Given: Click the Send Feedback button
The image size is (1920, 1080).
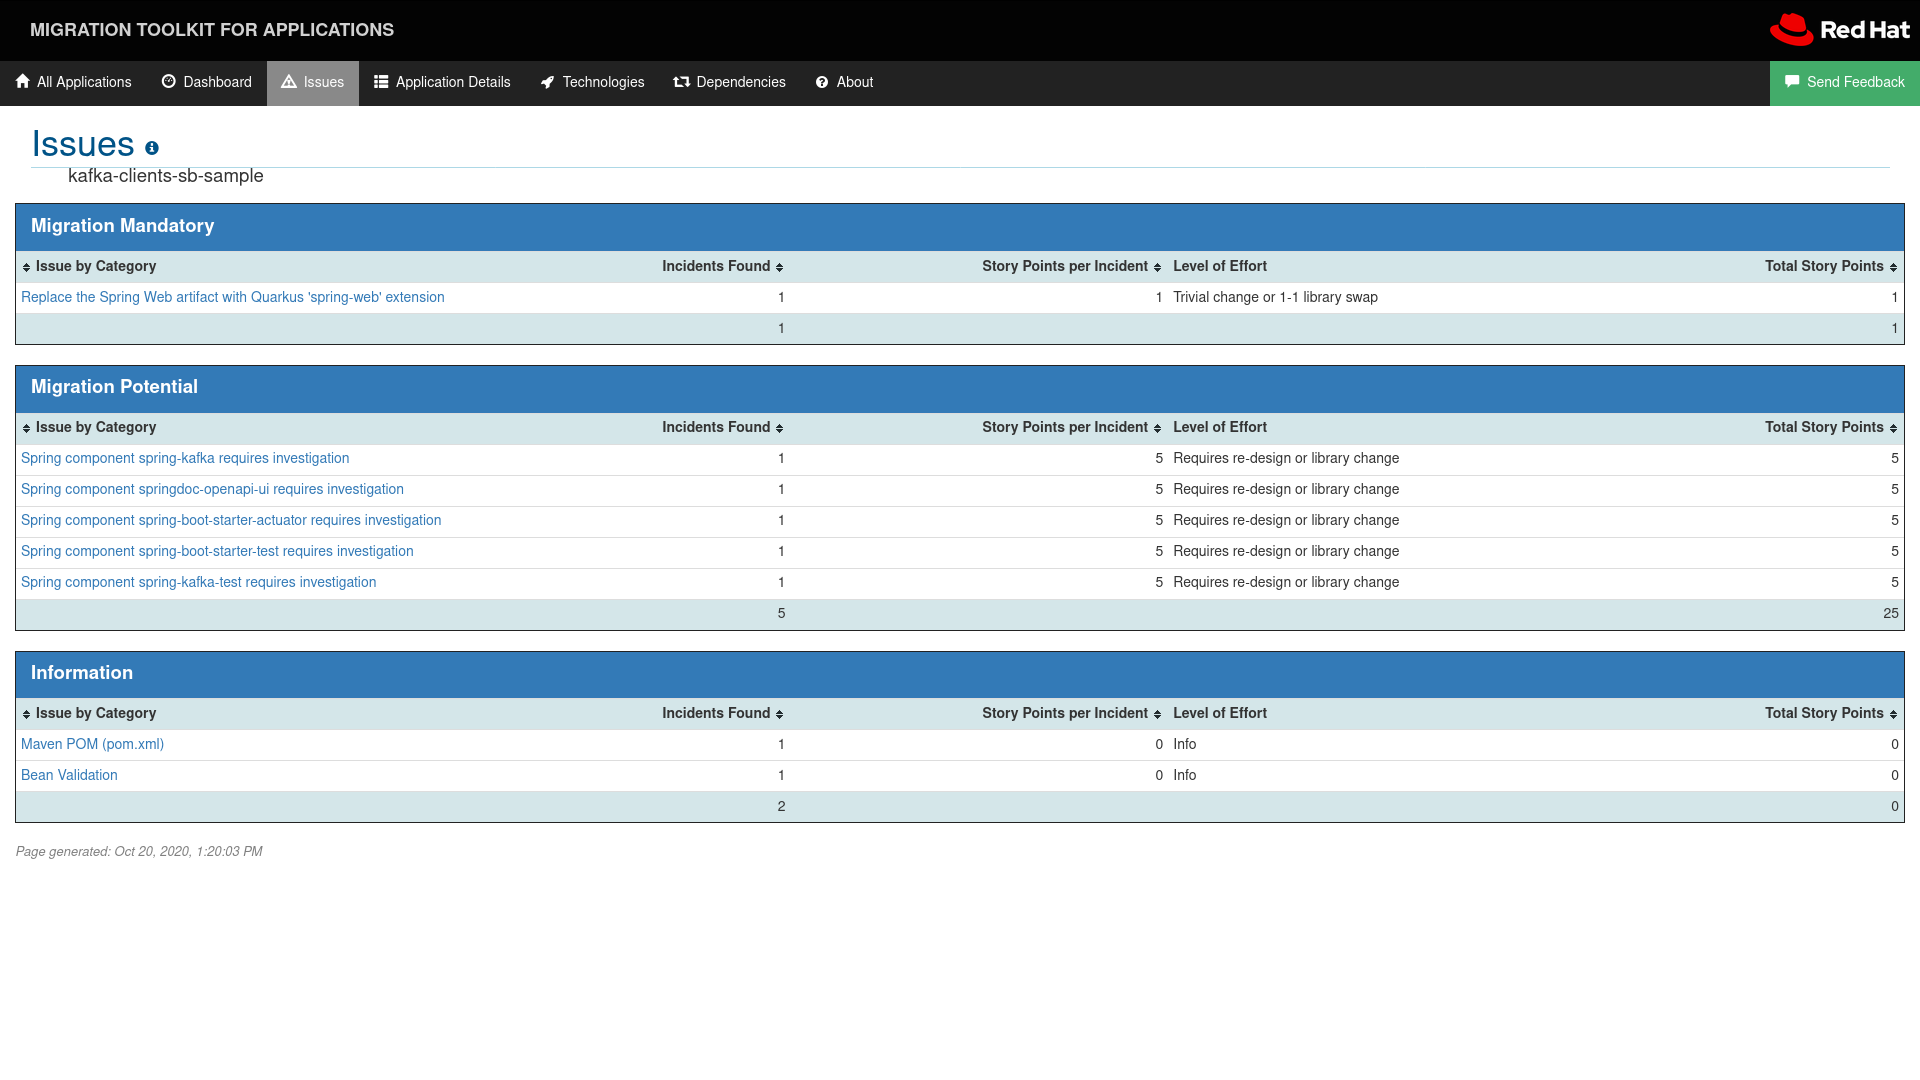Looking at the screenshot, I should coord(1844,83).
